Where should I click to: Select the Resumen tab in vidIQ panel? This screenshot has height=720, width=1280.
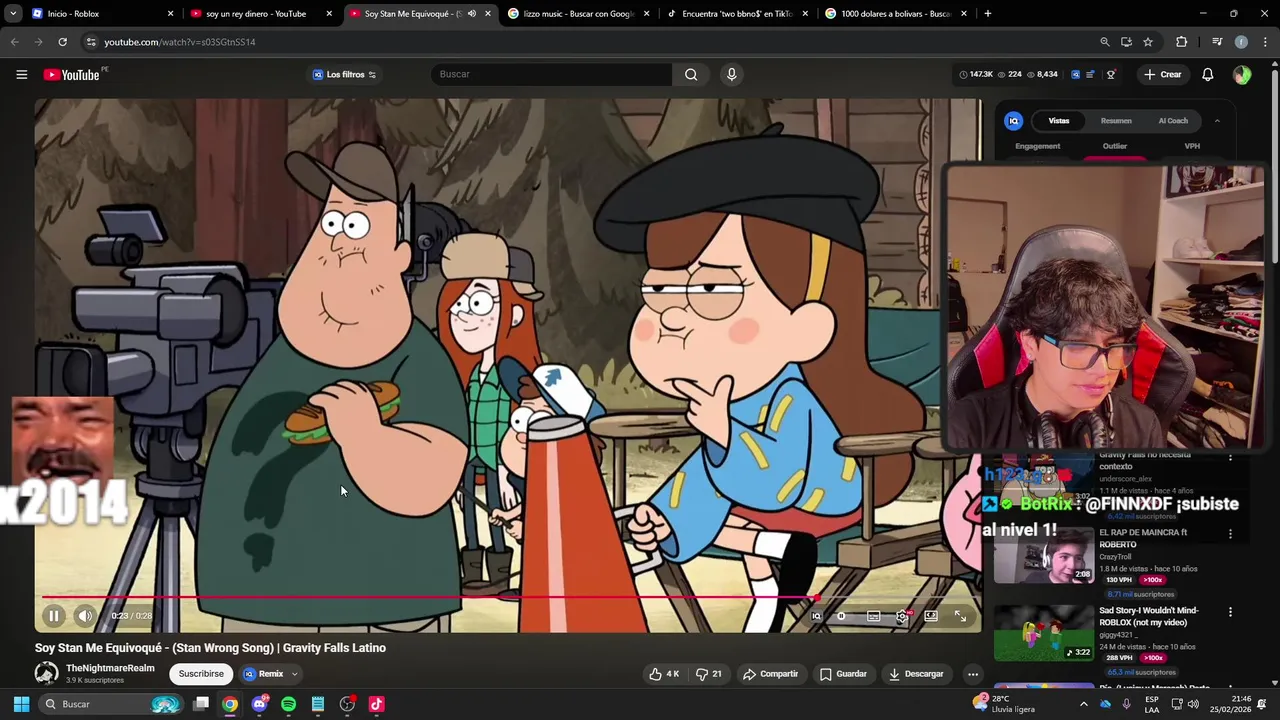(1116, 121)
